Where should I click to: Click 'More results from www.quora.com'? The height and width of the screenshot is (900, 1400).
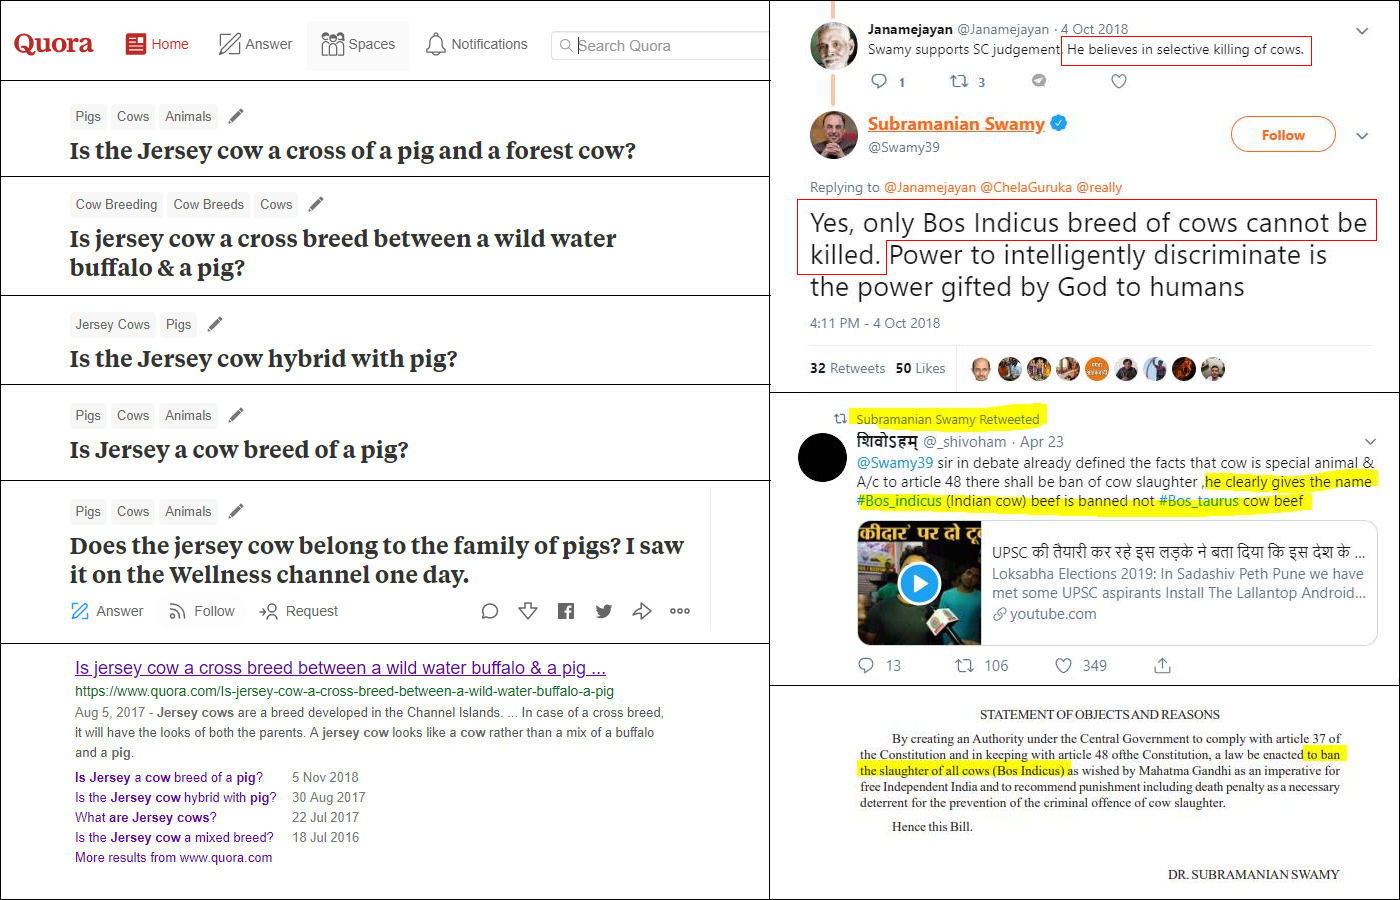pos(173,857)
